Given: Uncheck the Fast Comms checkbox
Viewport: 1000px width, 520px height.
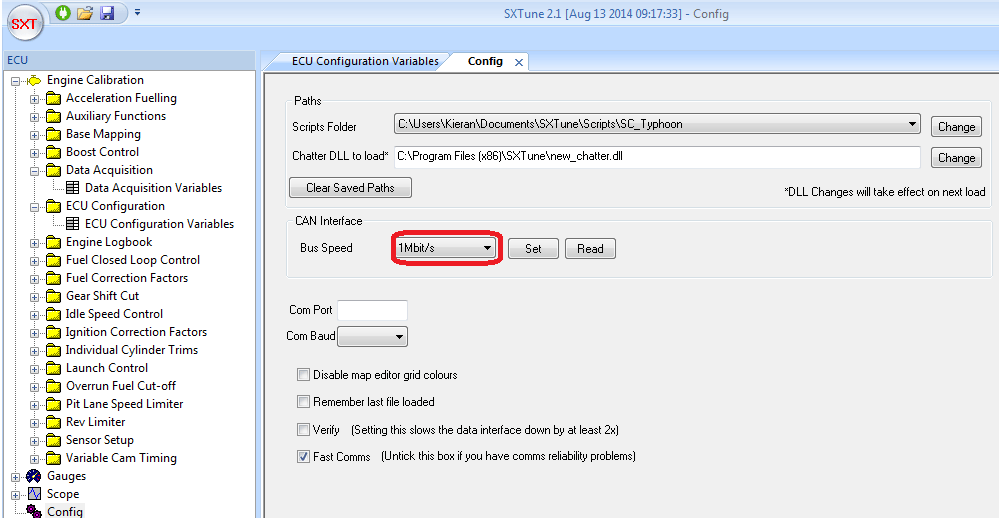Looking at the screenshot, I should [x=303, y=457].
